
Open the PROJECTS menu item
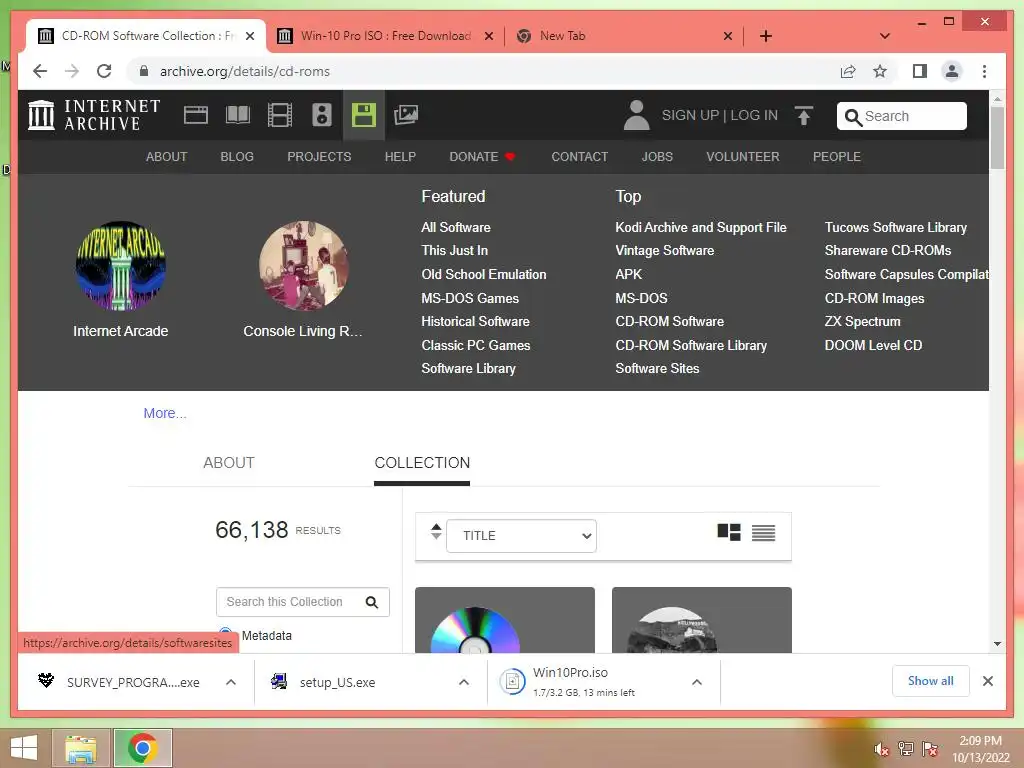click(319, 157)
